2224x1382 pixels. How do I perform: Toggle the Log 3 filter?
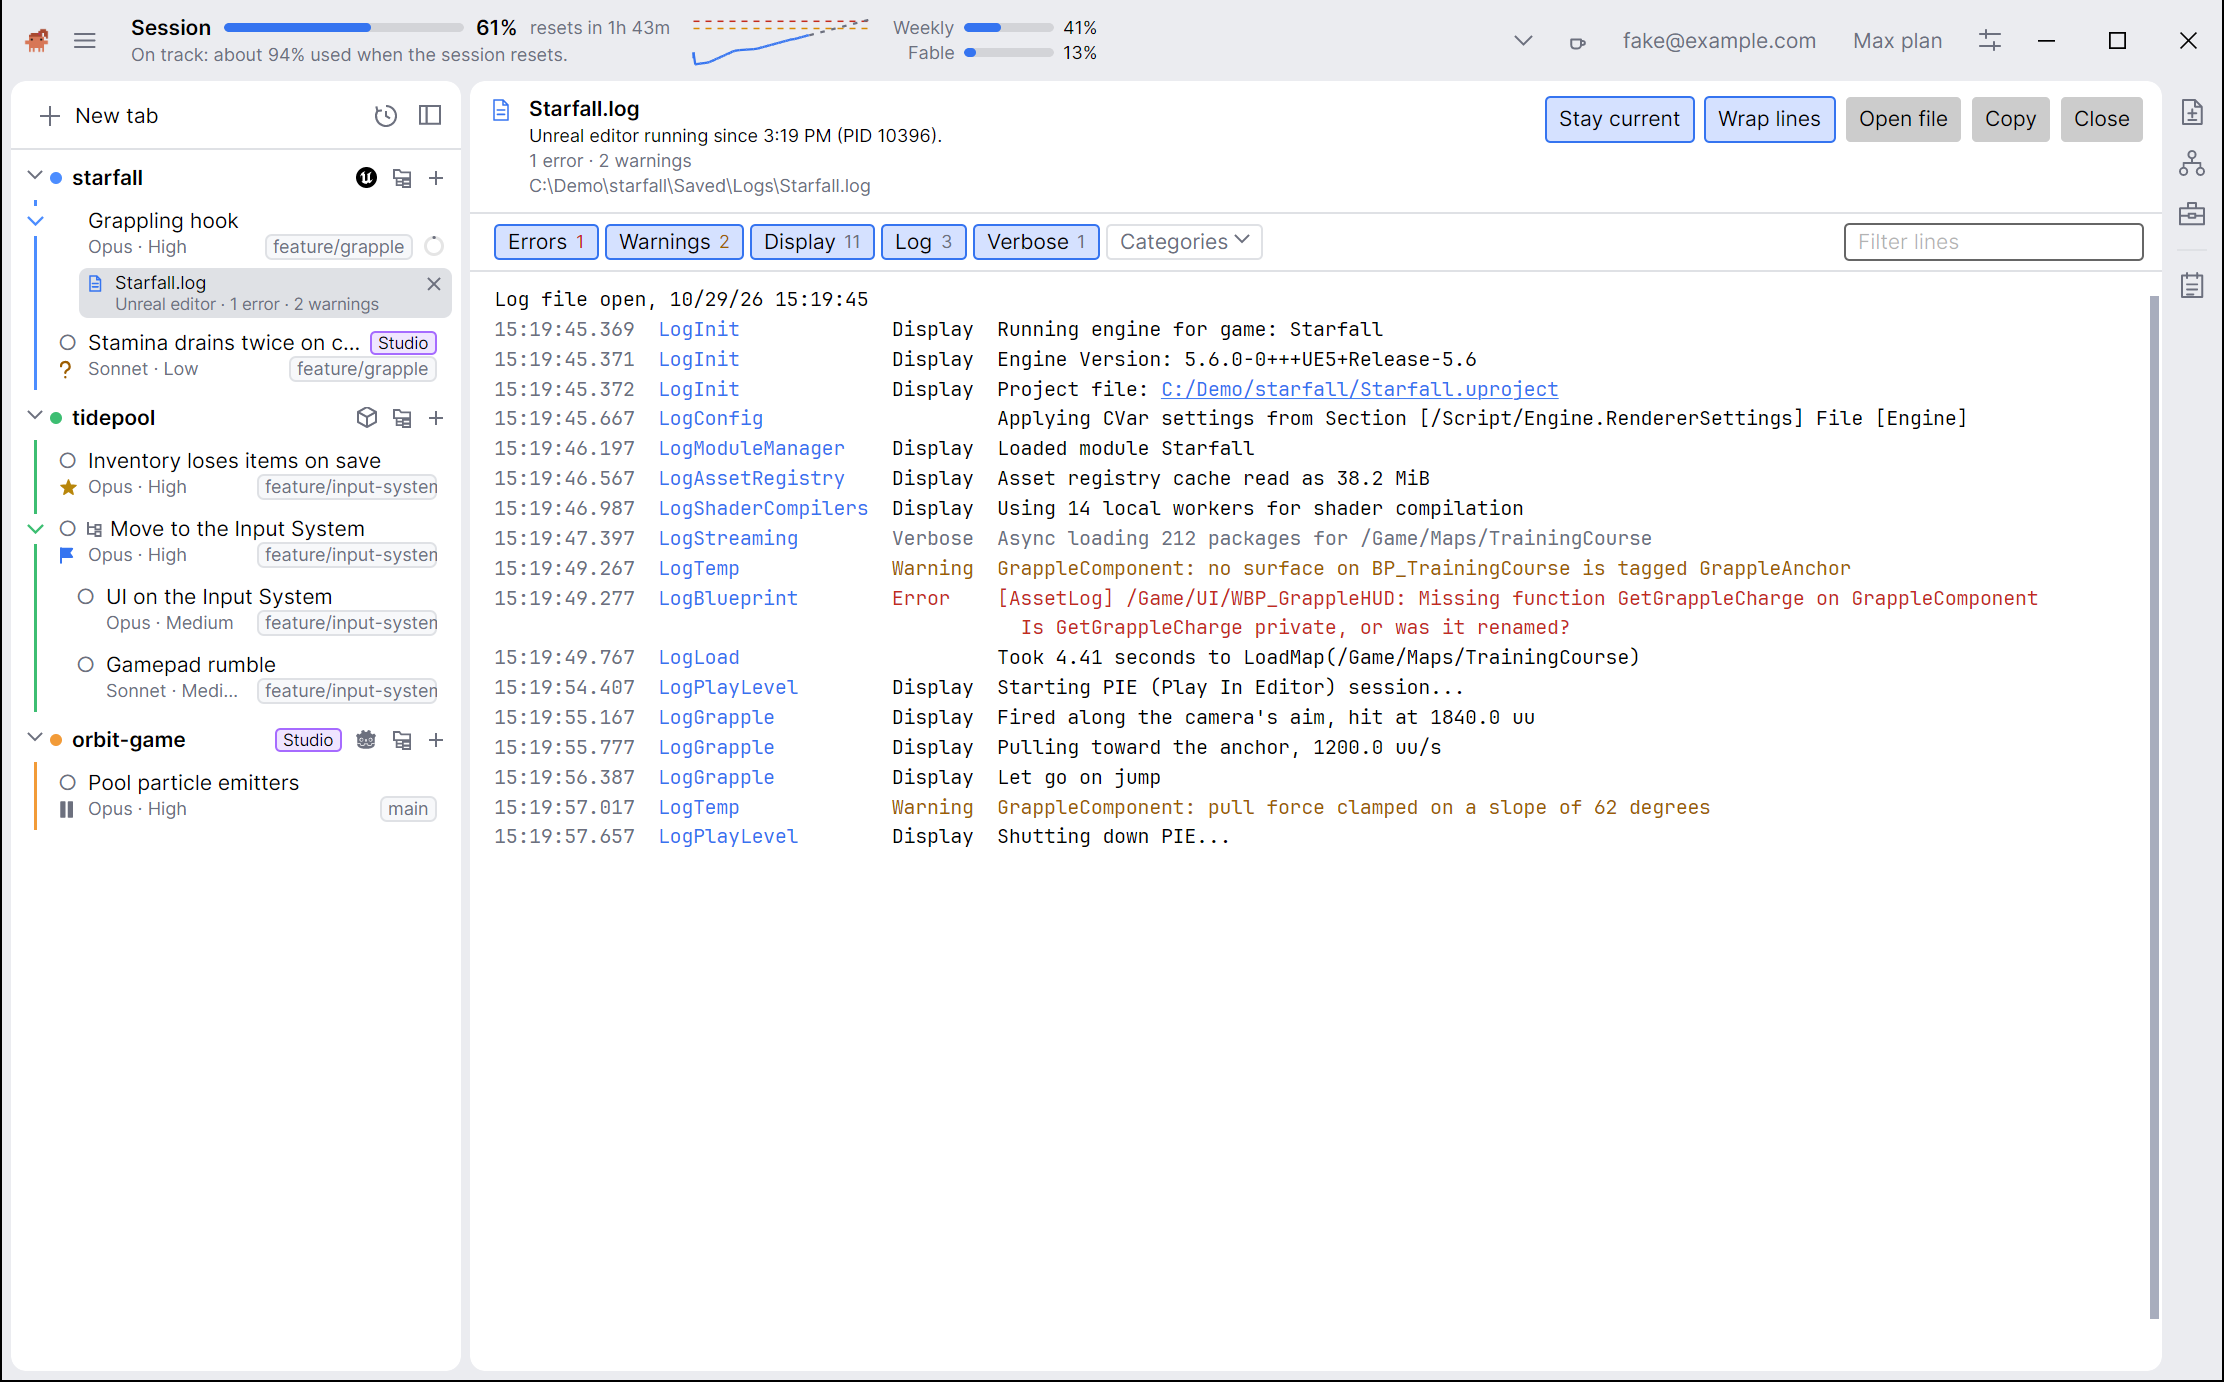coord(923,242)
